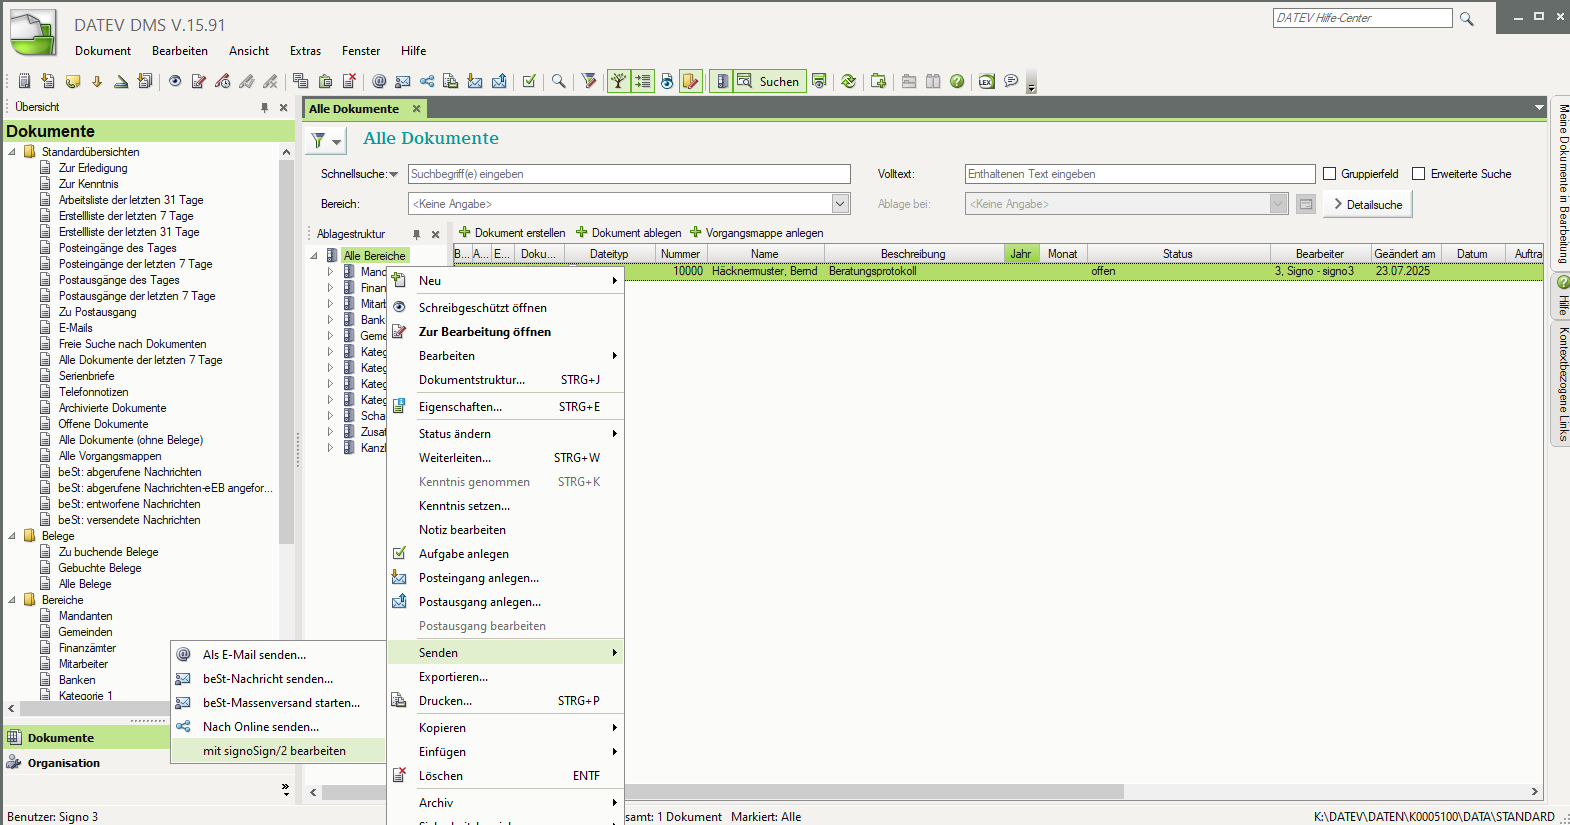Click the task checkmark toolbar icon
This screenshot has height=825, width=1570.
click(529, 81)
